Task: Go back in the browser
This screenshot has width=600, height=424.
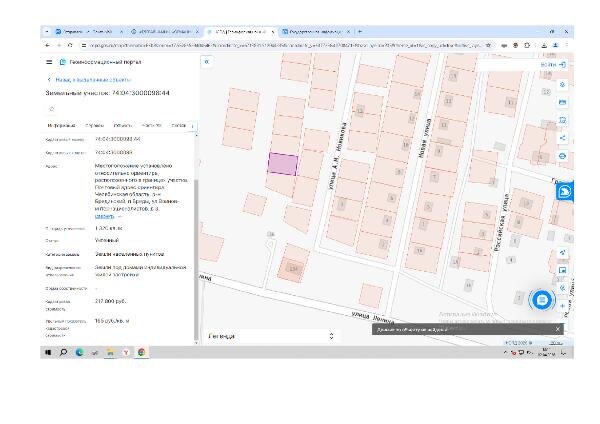Action: [x=47, y=45]
